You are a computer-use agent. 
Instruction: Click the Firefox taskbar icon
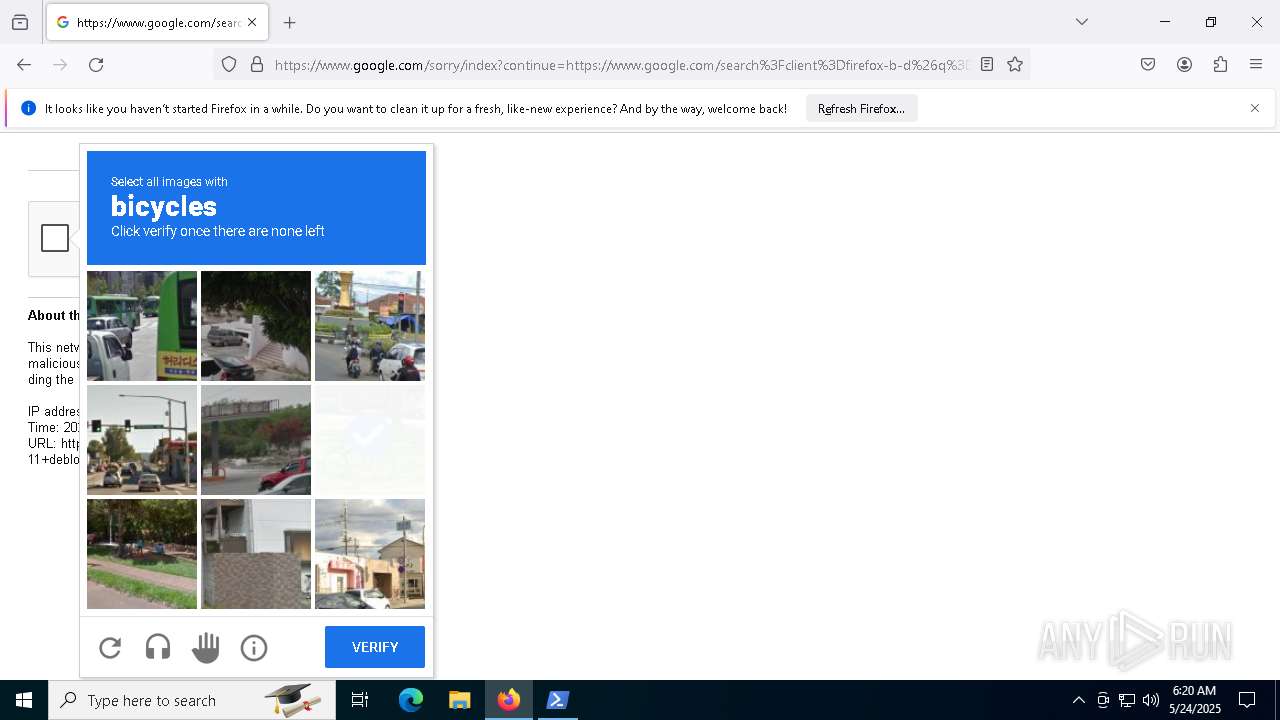pyautogui.click(x=509, y=700)
